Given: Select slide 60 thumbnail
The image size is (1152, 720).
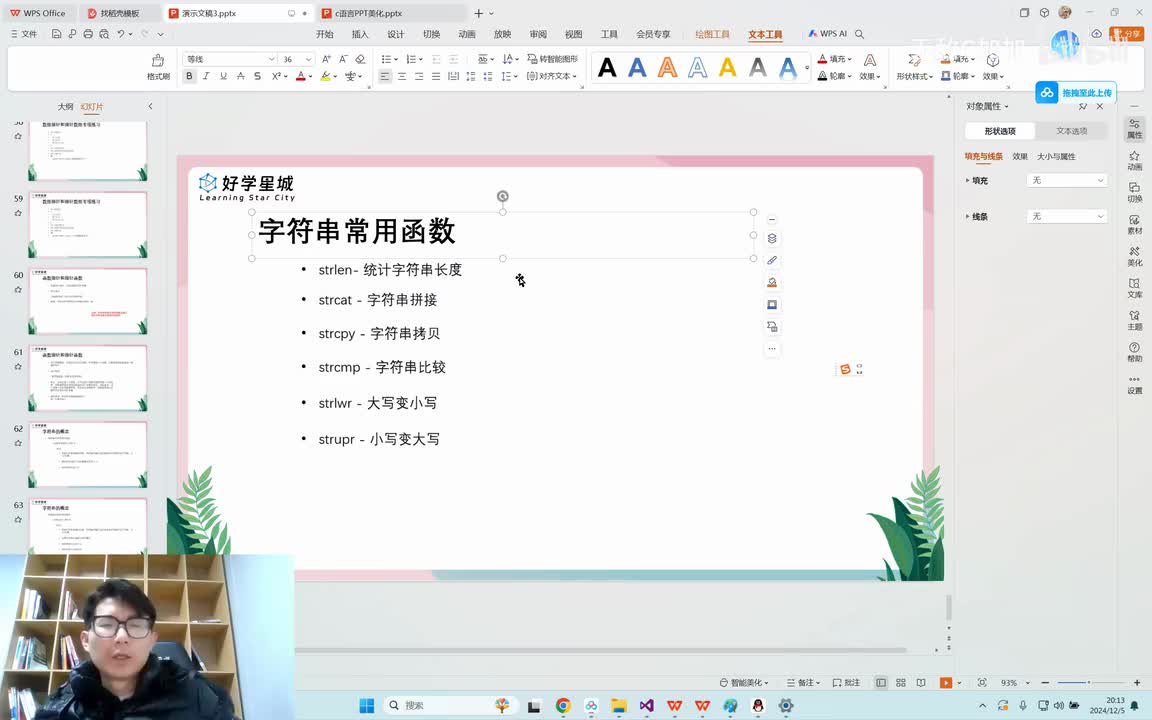Looking at the screenshot, I should (x=87, y=301).
